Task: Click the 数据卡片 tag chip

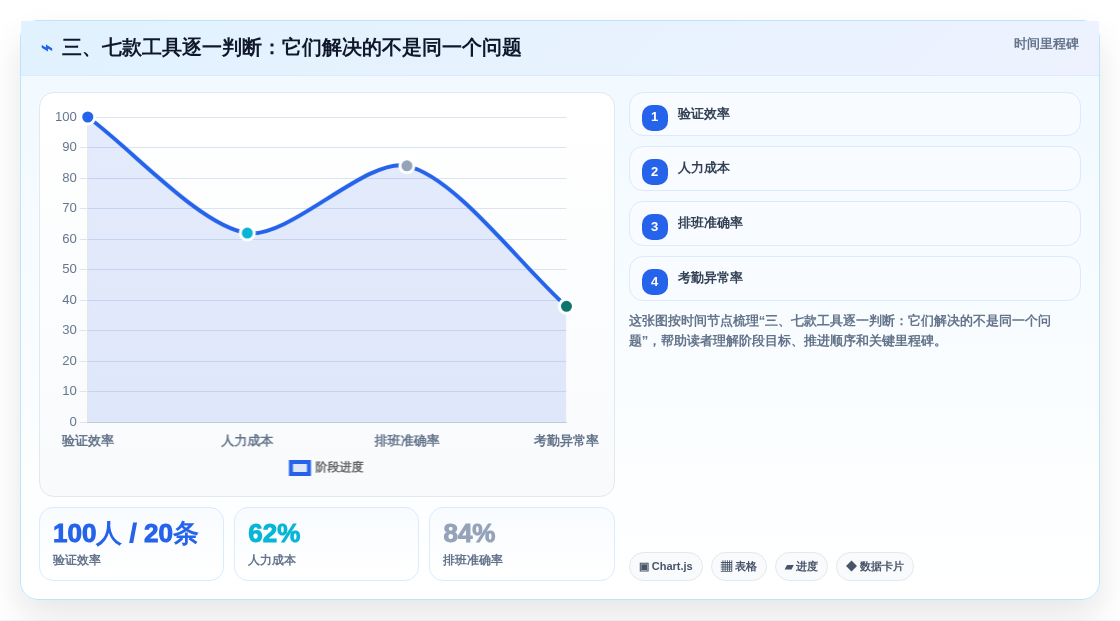Action: [875, 567]
